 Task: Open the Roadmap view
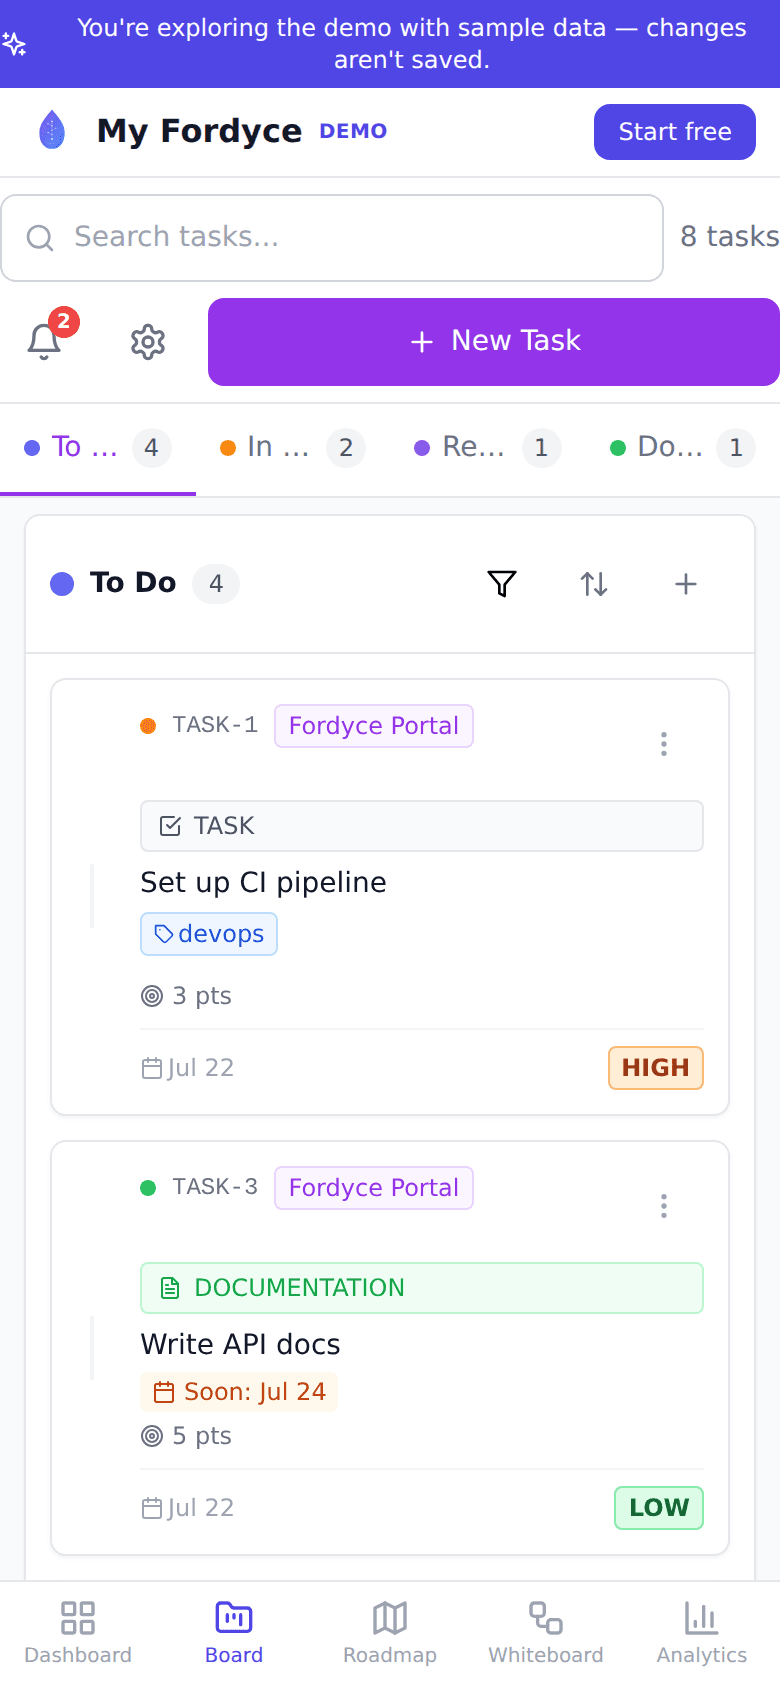point(390,1633)
